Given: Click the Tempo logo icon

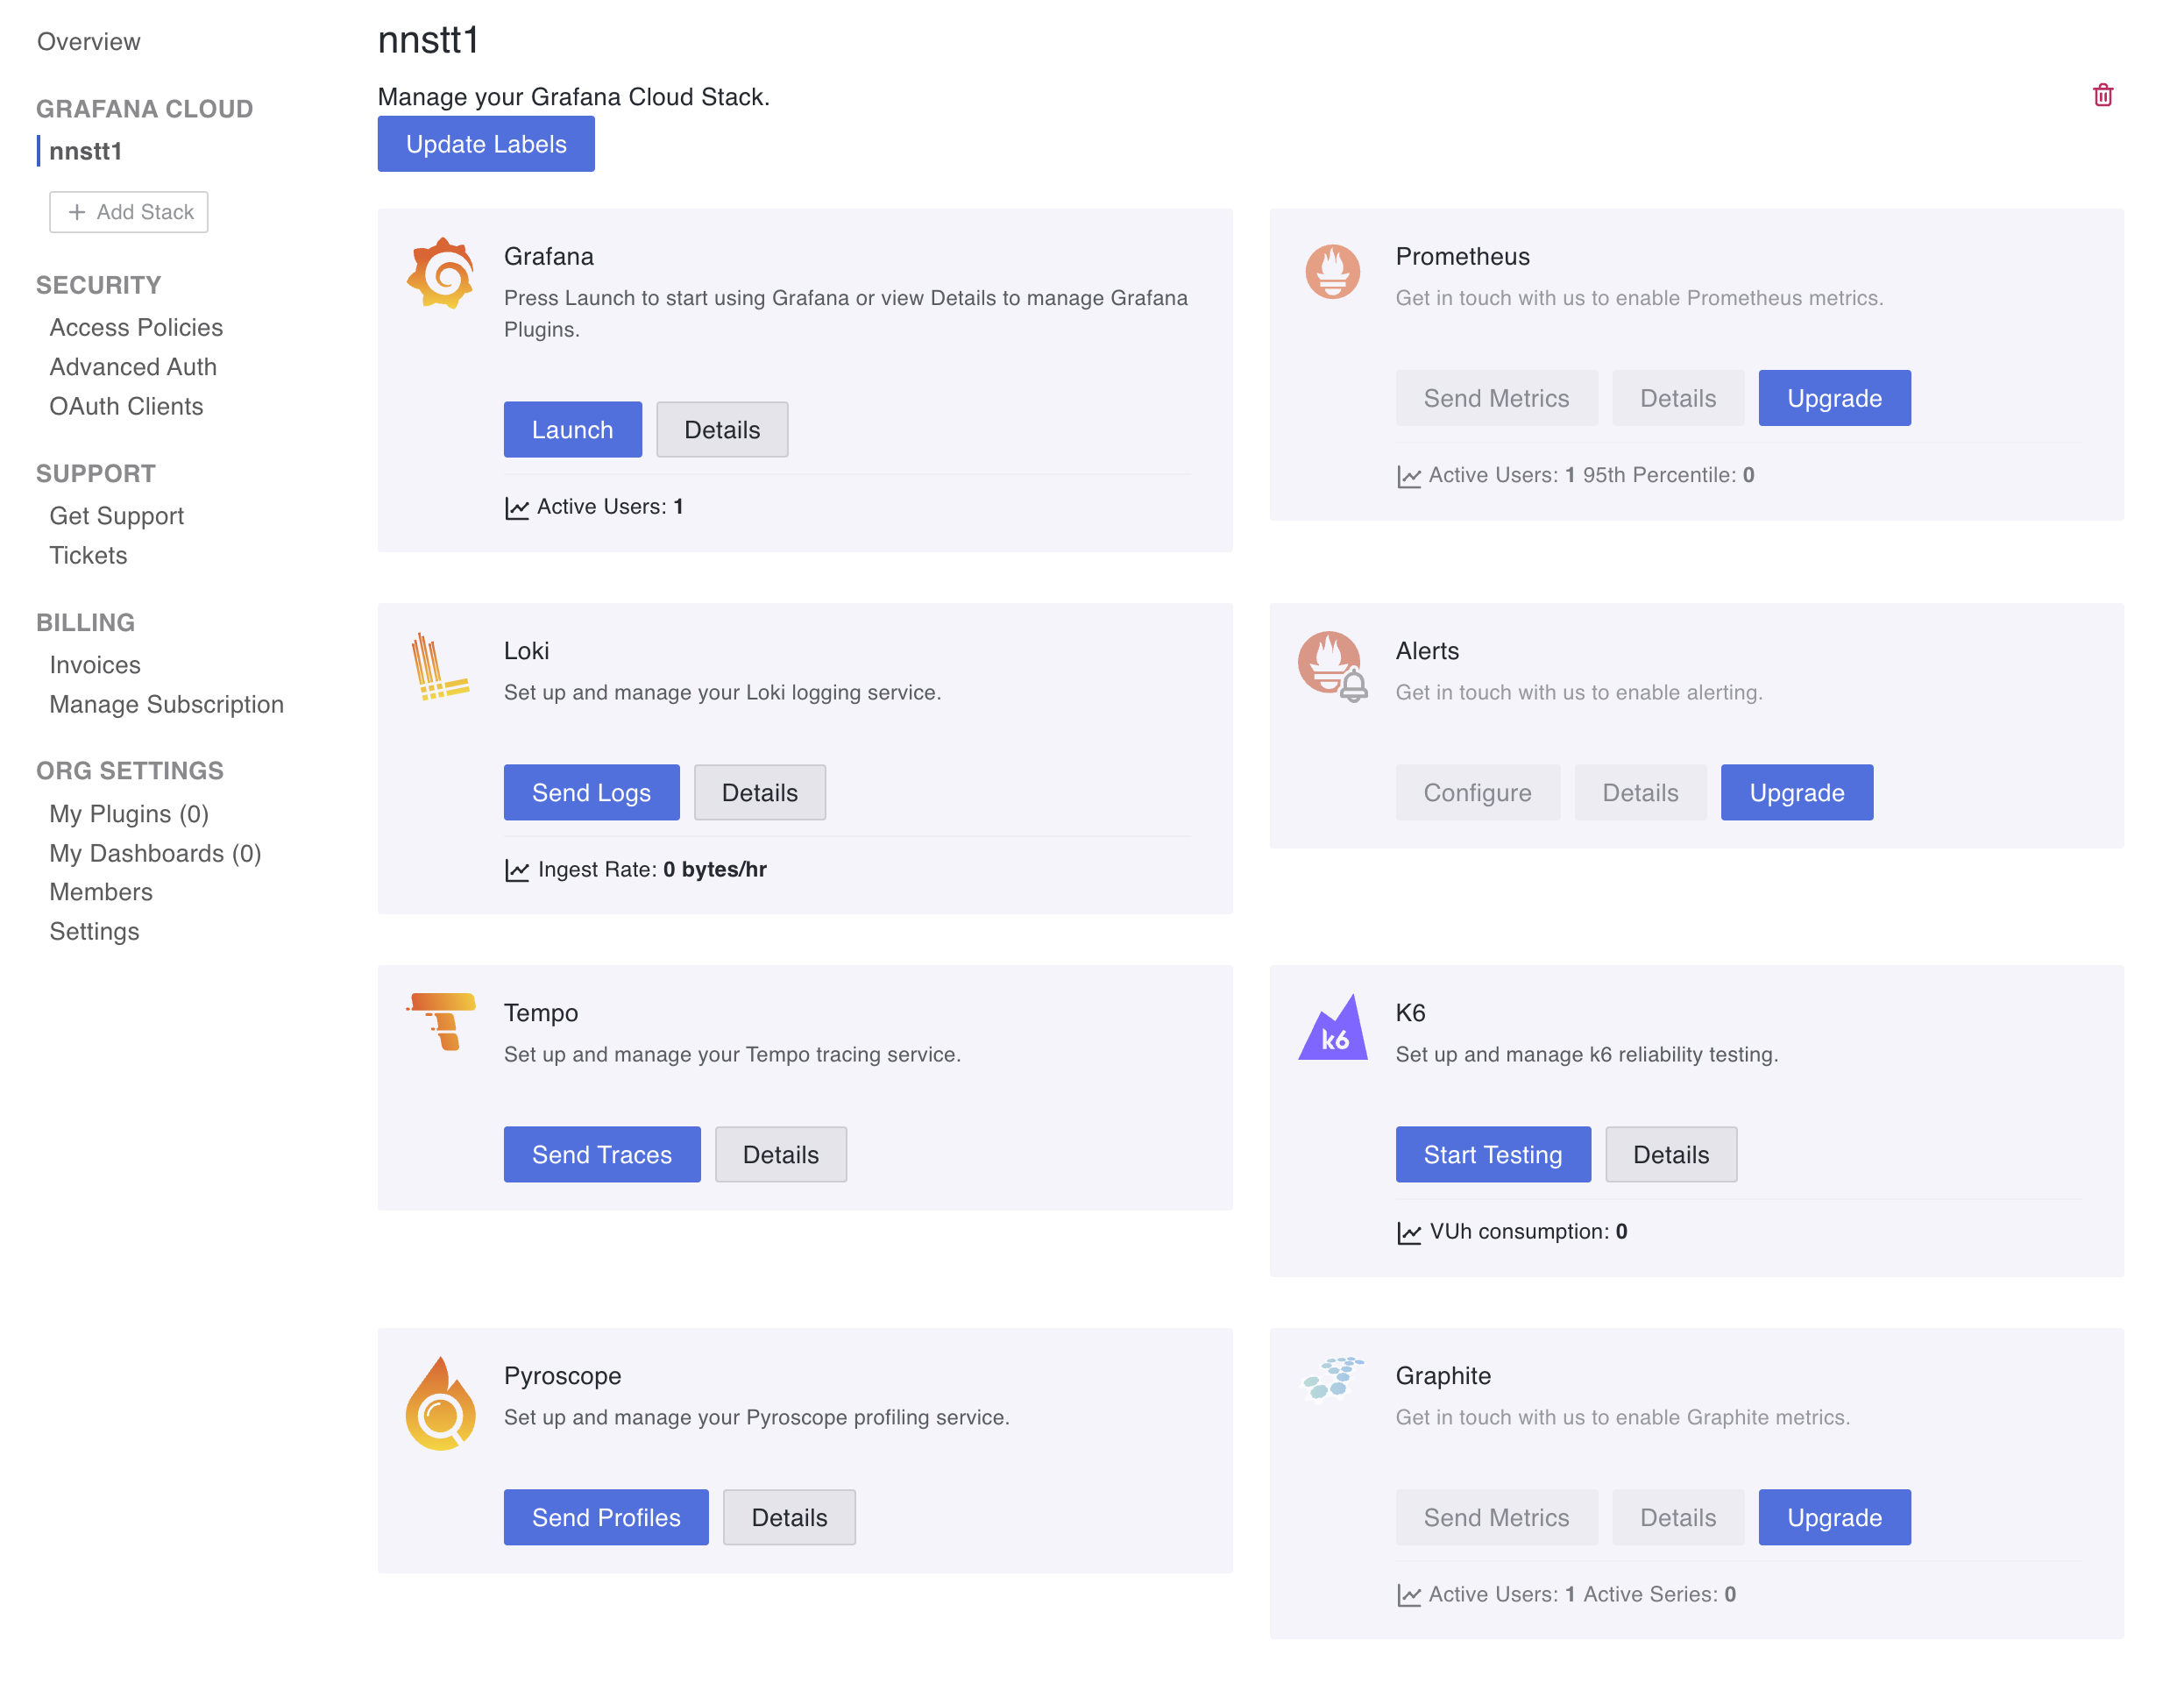Looking at the screenshot, I should (441, 1020).
